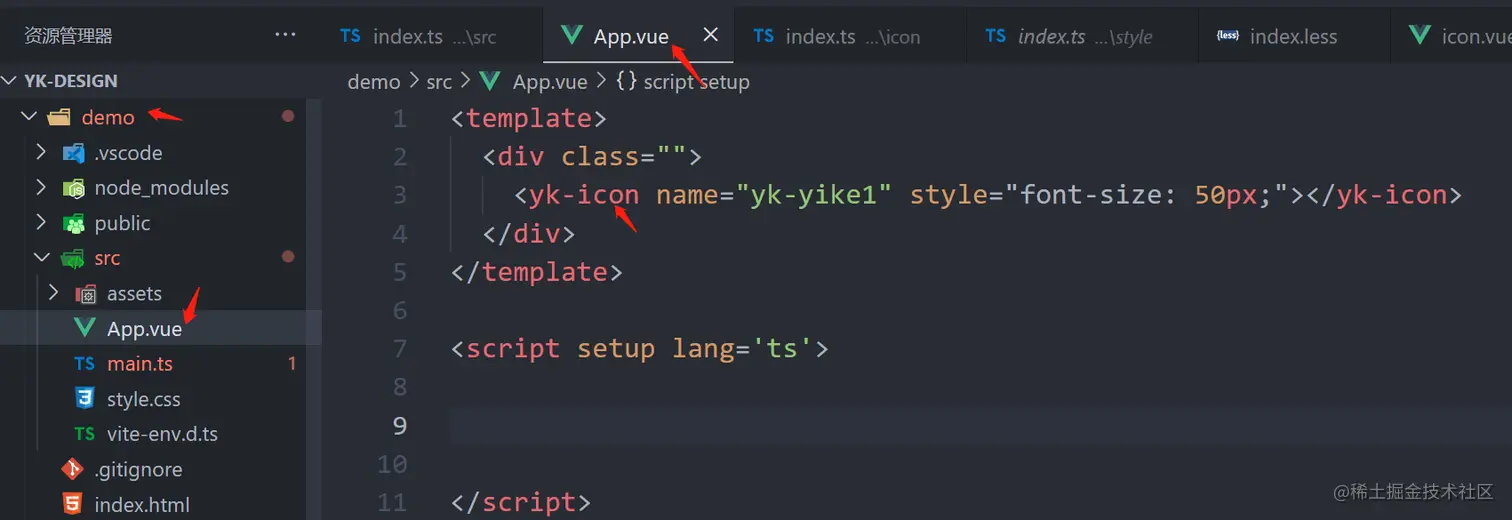Switch to the index.less tab
The image size is (1512, 520).
pyautogui.click(x=1294, y=36)
